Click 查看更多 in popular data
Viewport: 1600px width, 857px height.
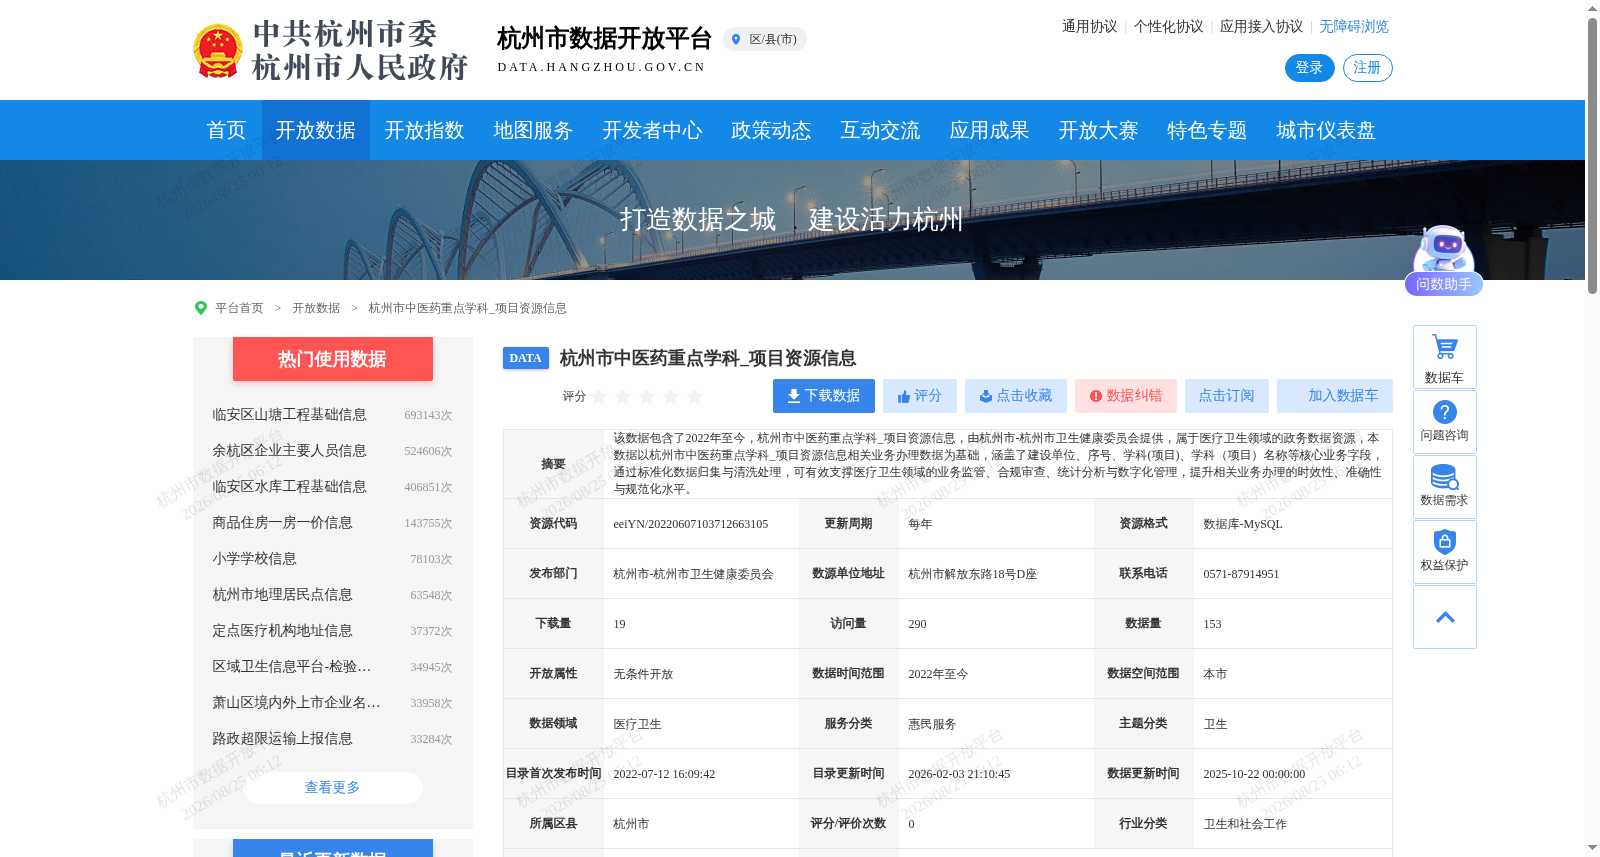(332, 788)
